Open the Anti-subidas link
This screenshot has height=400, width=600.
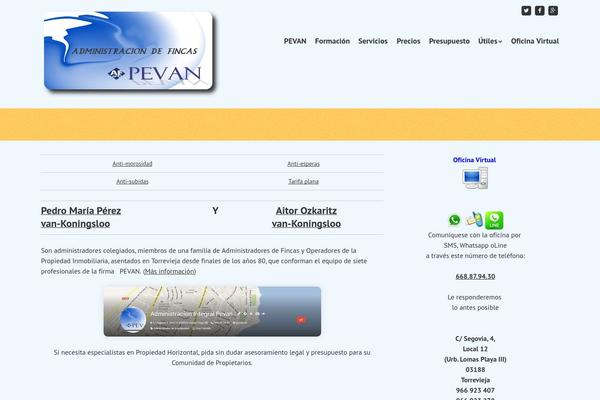point(132,181)
